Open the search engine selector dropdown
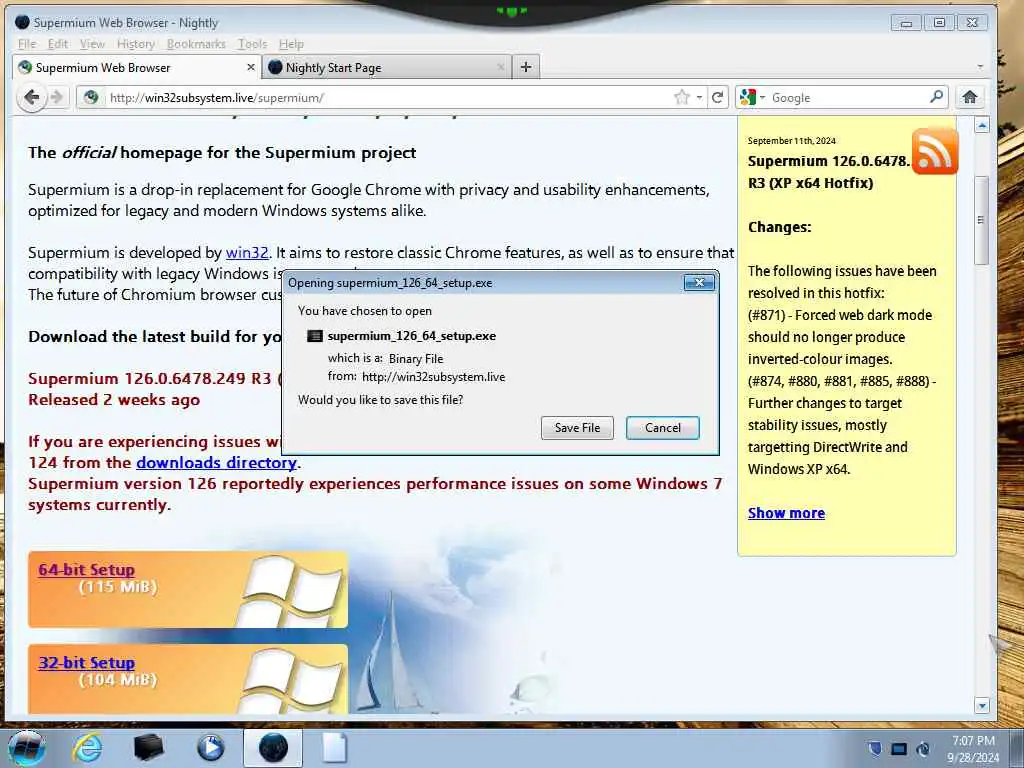This screenshot has height=768, width=1024. (x=752, y=97)
